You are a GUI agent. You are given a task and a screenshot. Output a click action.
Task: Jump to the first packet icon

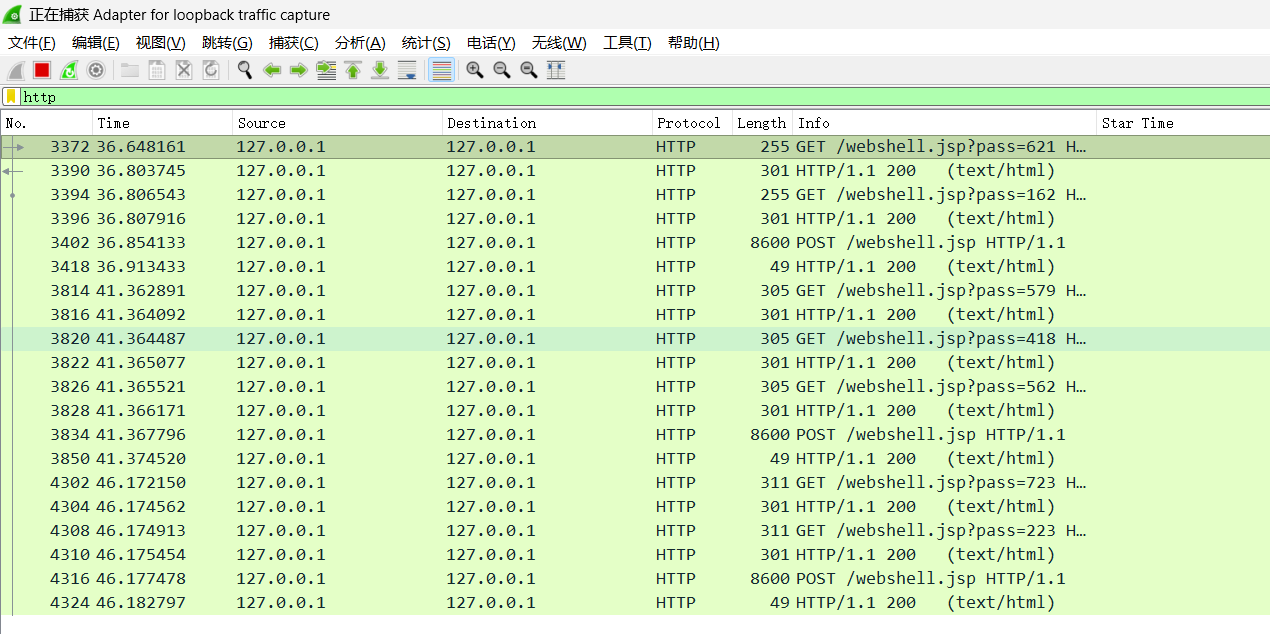coord(353,70)
